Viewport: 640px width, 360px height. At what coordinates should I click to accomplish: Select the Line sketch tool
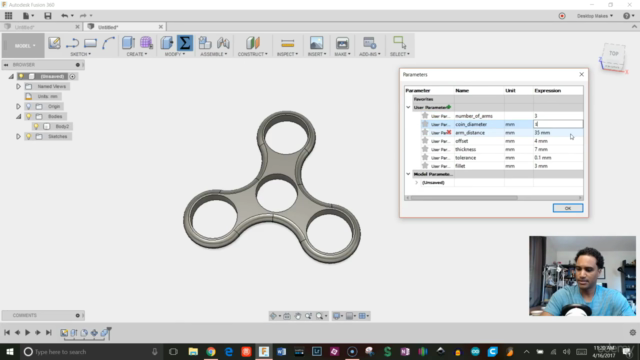pos(73,43)
